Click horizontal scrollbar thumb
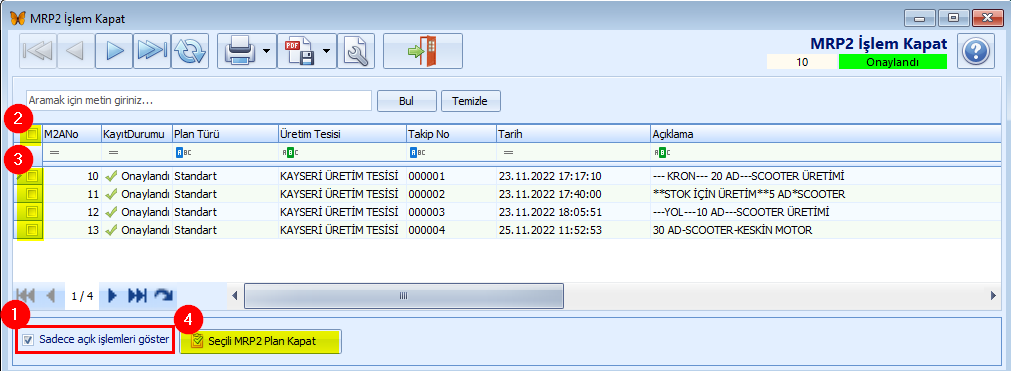The height and width of the screenshot is (371, 1011). point(404,296)
